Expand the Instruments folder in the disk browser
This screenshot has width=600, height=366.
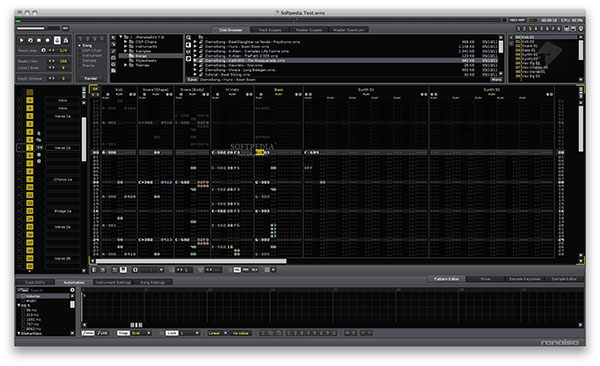[x=126, y=47]
